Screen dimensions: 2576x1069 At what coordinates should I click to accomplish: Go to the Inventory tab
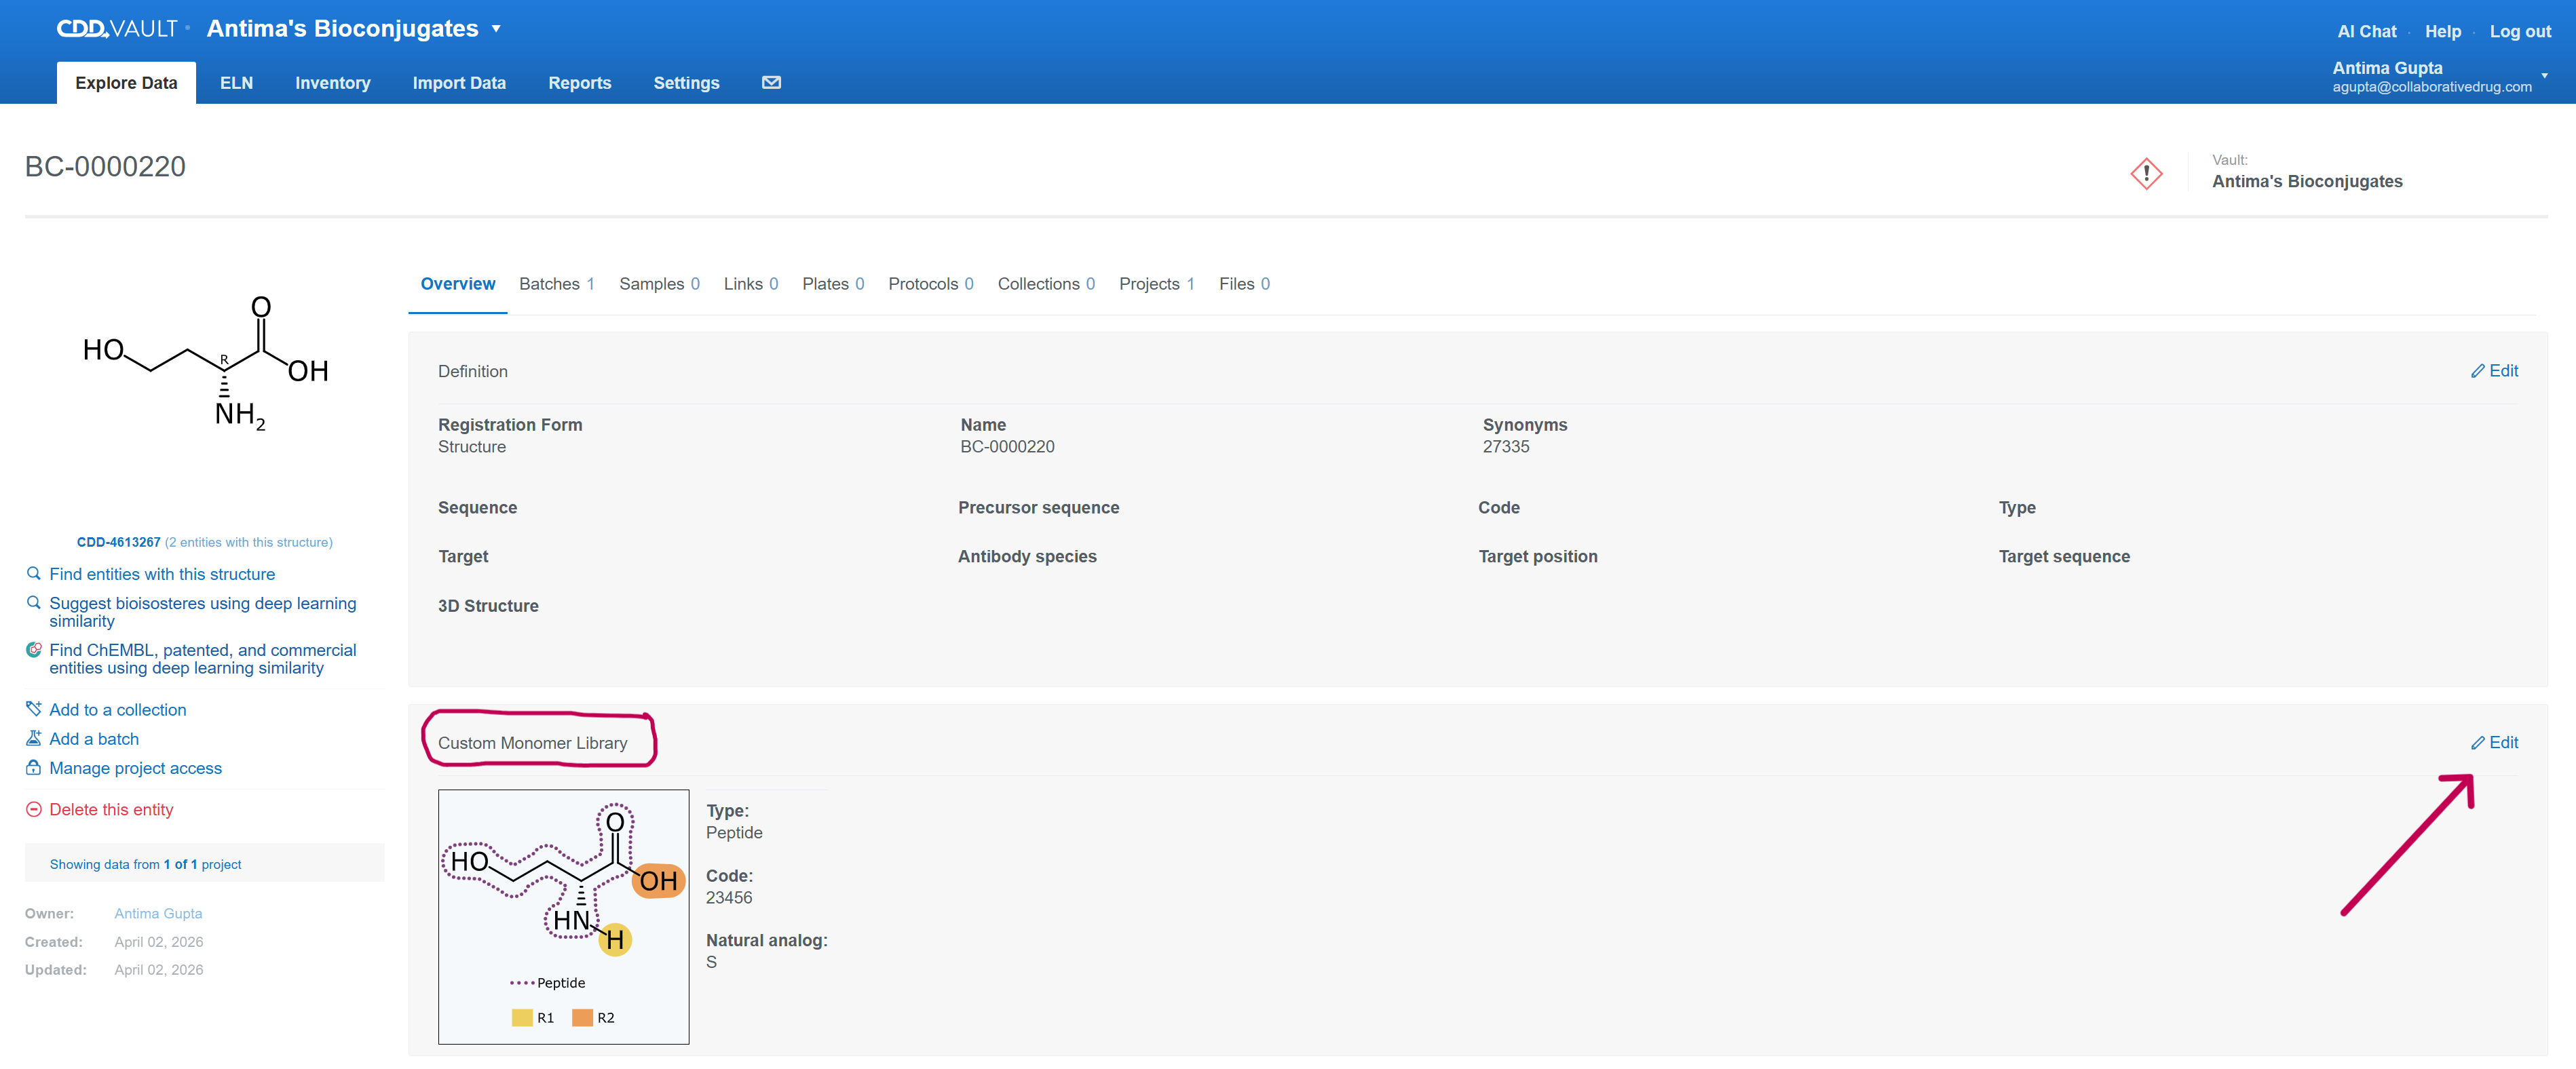tap(332, 83)
